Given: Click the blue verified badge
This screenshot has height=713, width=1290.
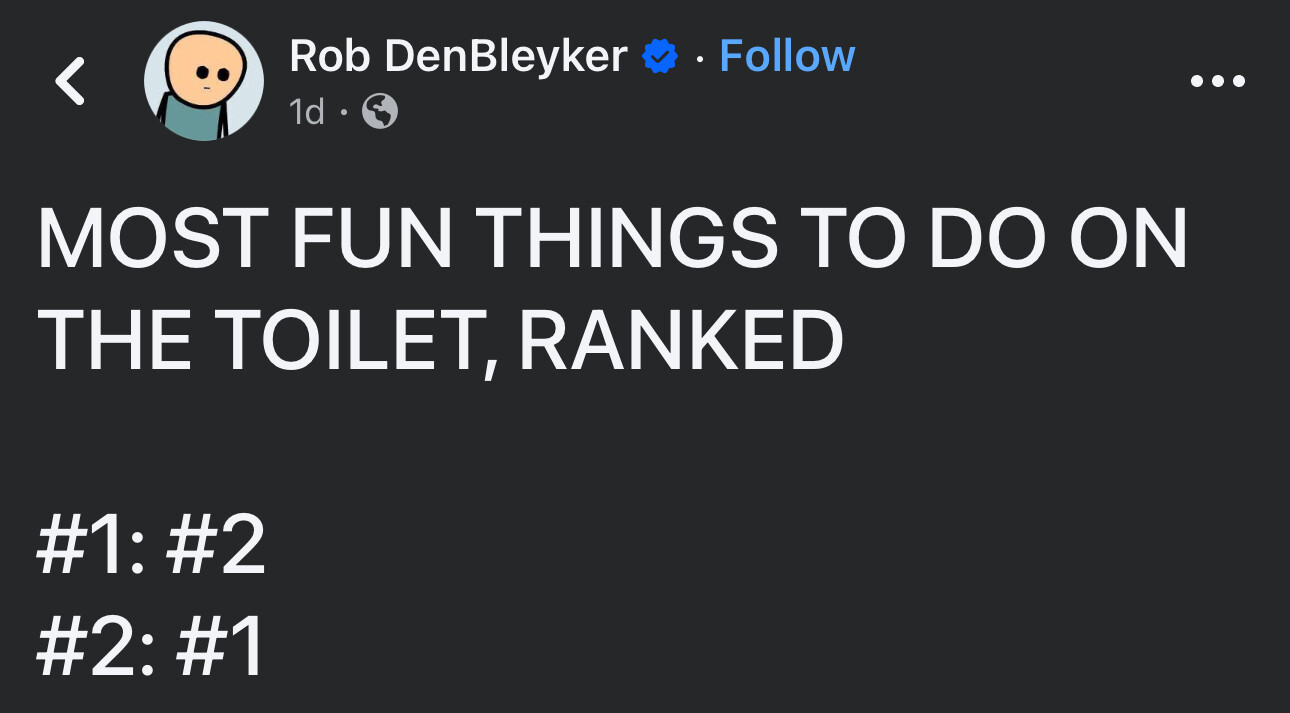Looking at the screenshot, I should (658, 57).
